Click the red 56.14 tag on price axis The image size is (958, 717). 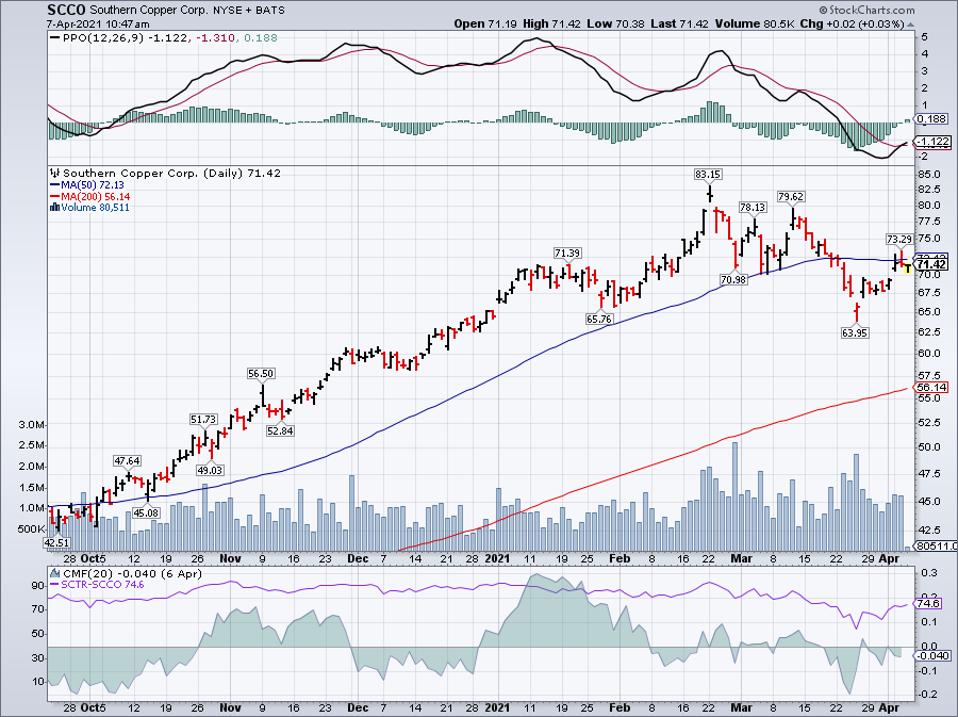tap(931, 387)
